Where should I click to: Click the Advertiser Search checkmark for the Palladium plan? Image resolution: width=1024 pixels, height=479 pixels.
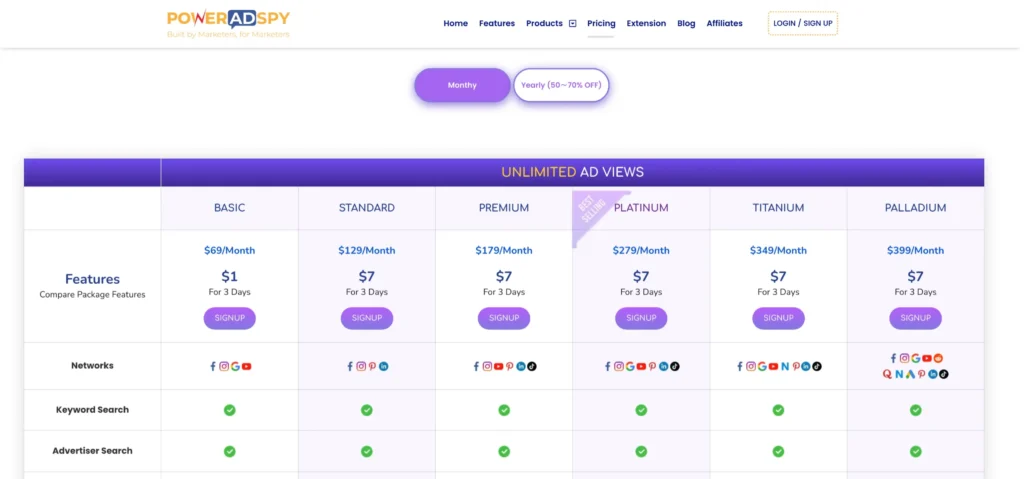(915, 451)
